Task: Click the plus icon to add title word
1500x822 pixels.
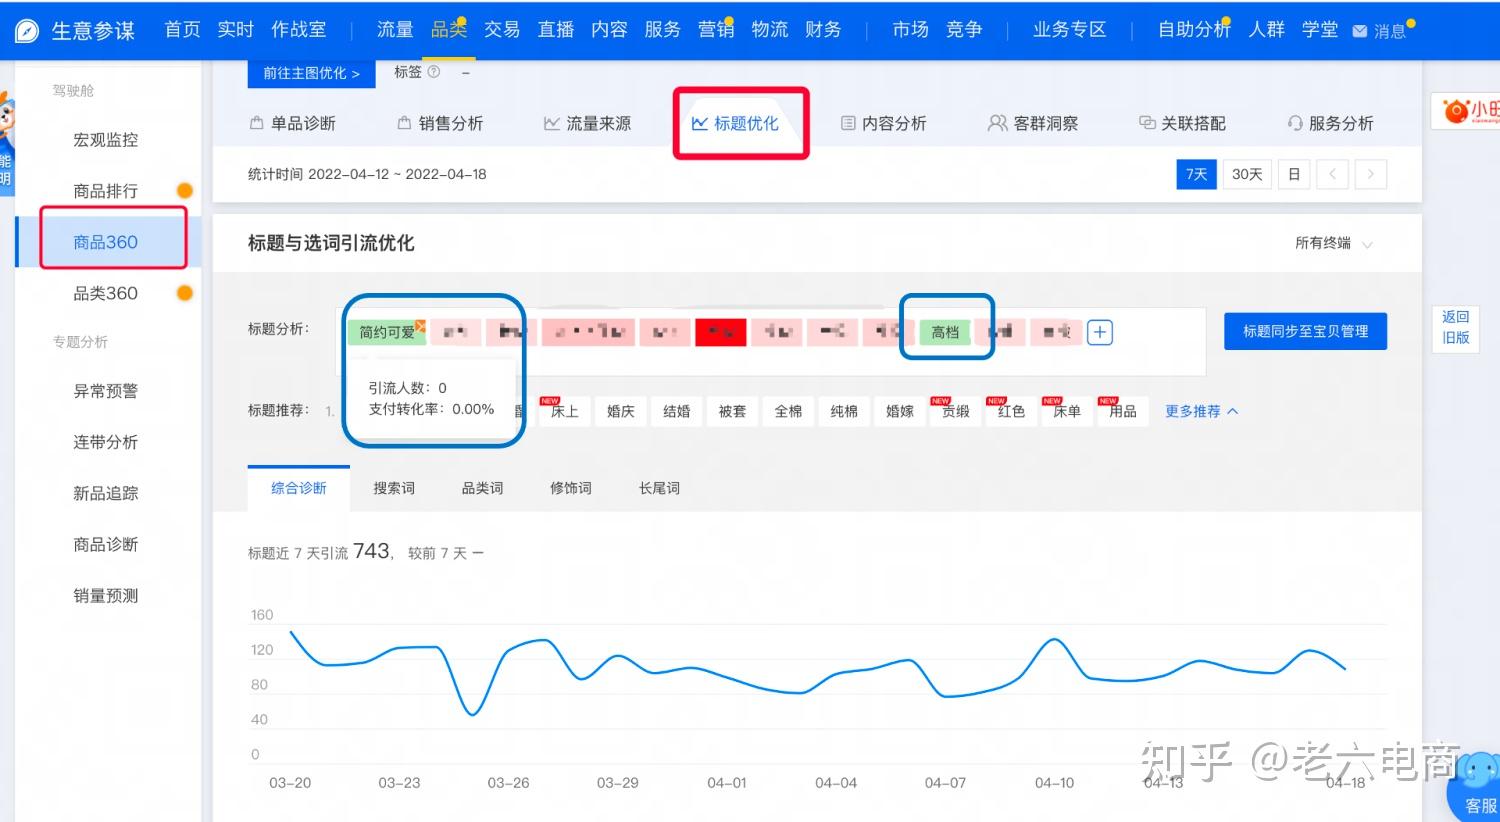Action: (x=1099, y=332)
